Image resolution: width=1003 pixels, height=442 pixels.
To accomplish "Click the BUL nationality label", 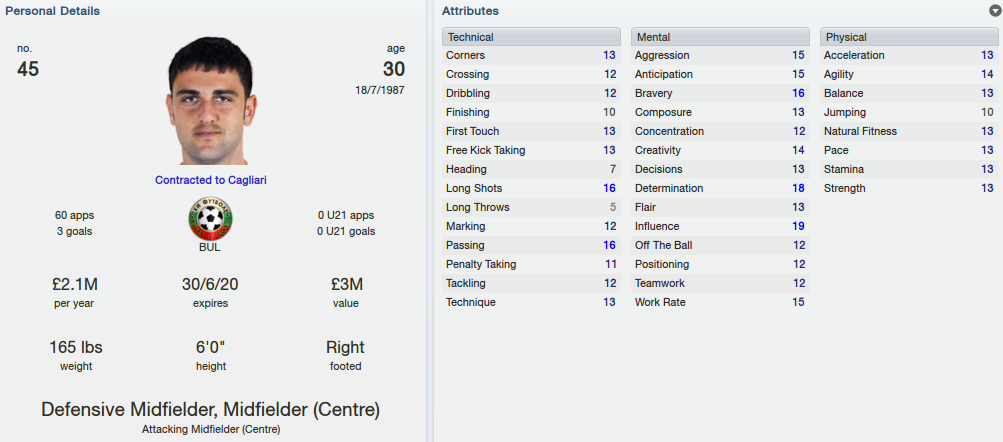I will point(210,248).
